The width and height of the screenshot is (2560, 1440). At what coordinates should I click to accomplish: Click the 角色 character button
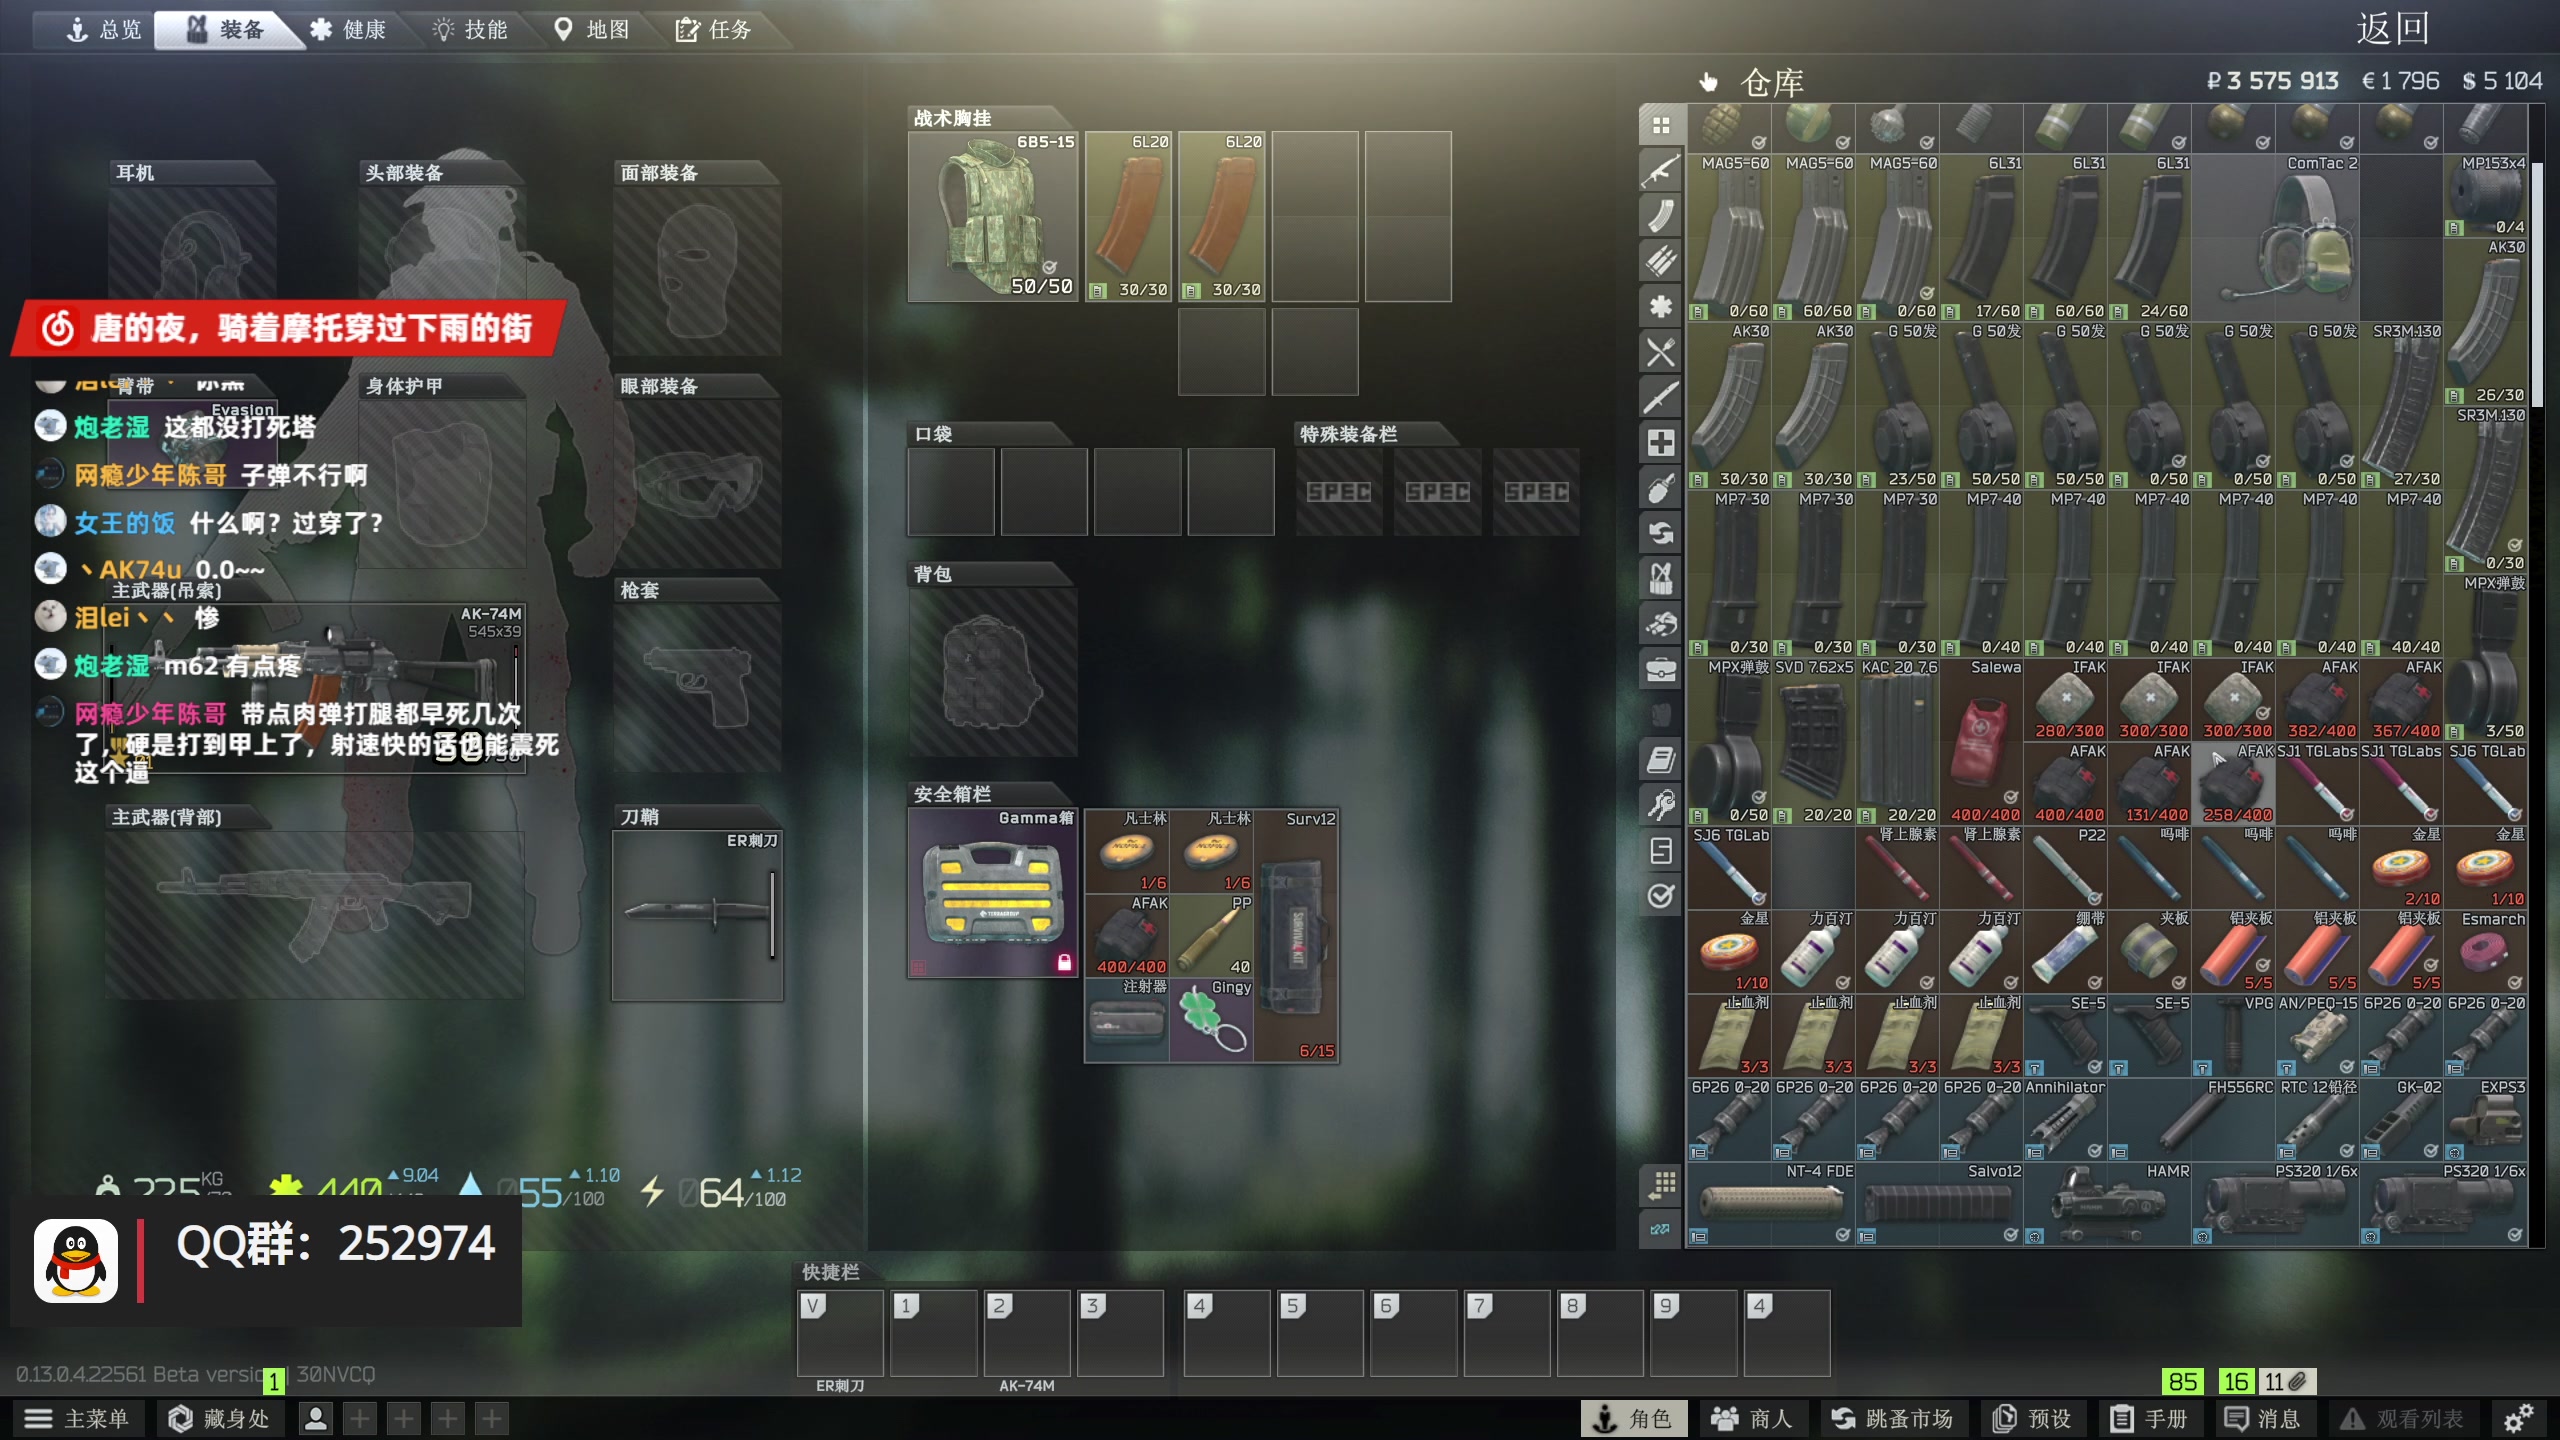(x=1633, y=1418)
